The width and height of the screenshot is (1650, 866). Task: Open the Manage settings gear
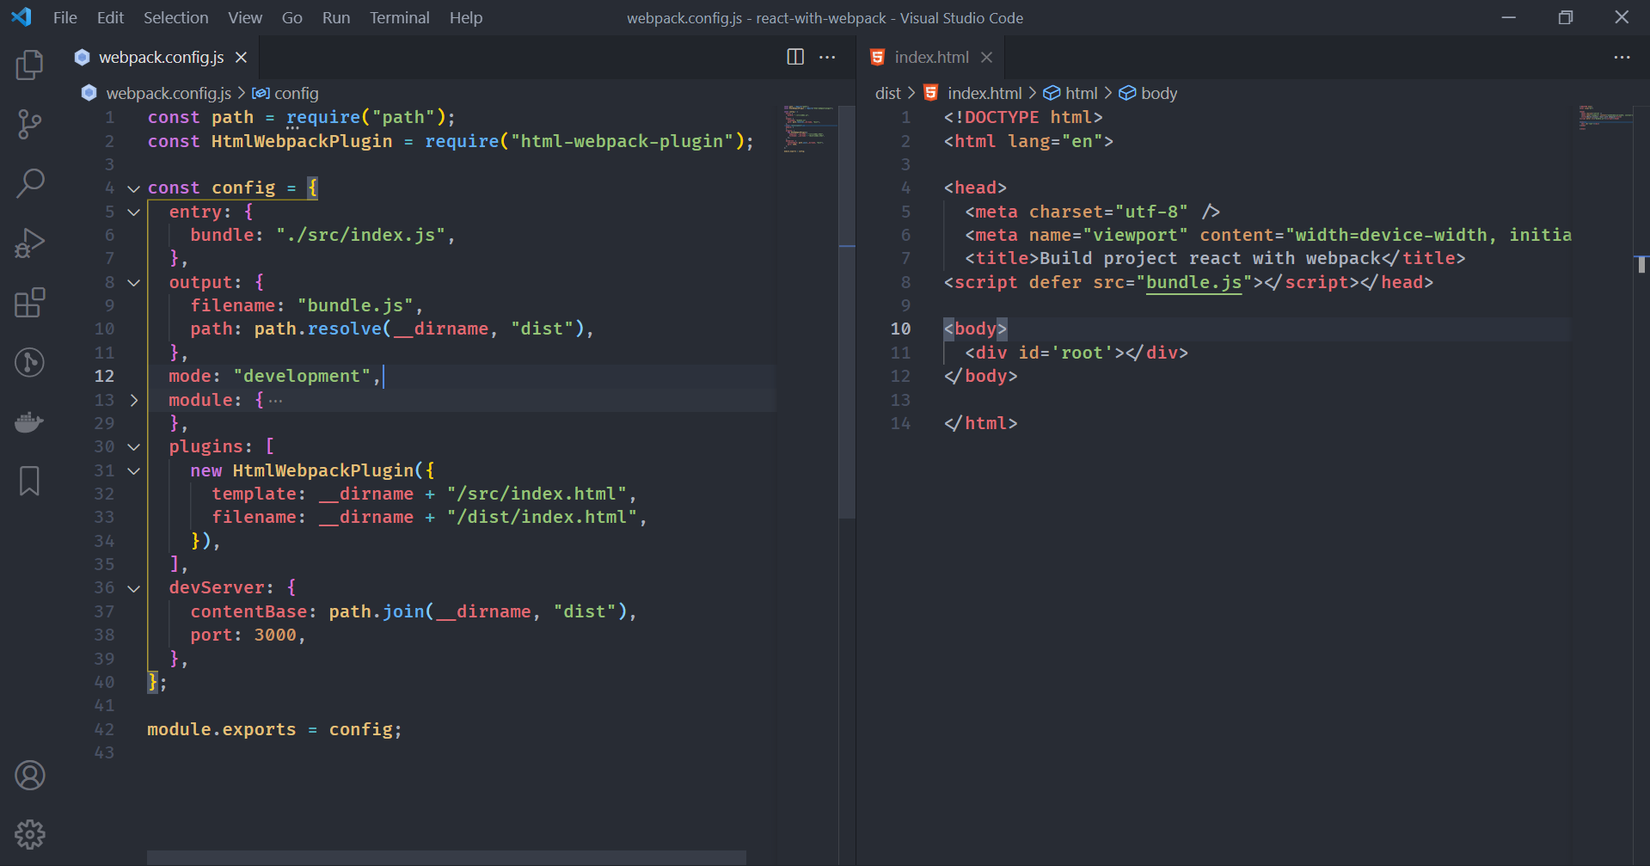[x=30, y=834]
